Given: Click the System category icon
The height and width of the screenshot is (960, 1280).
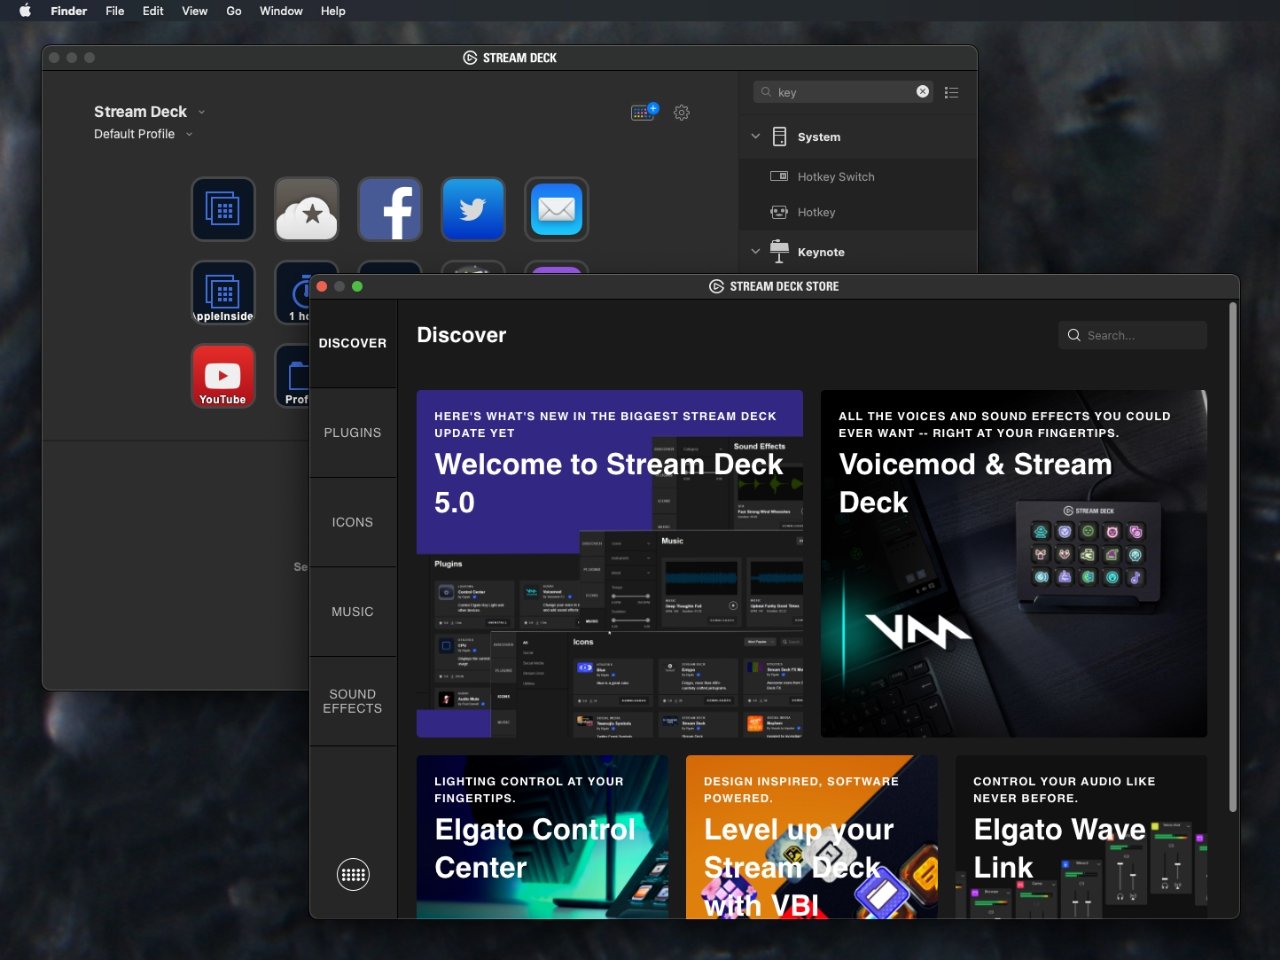Looking at the screenshot, I should pyautogui.click(x=779, y=137).
